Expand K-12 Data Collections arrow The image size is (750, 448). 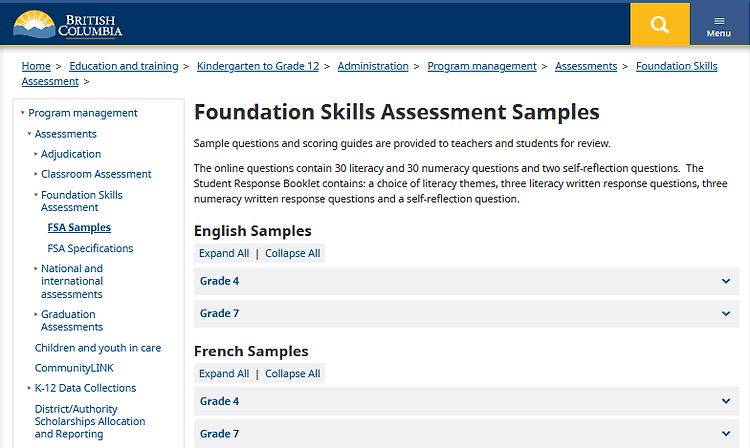point(29,388)
